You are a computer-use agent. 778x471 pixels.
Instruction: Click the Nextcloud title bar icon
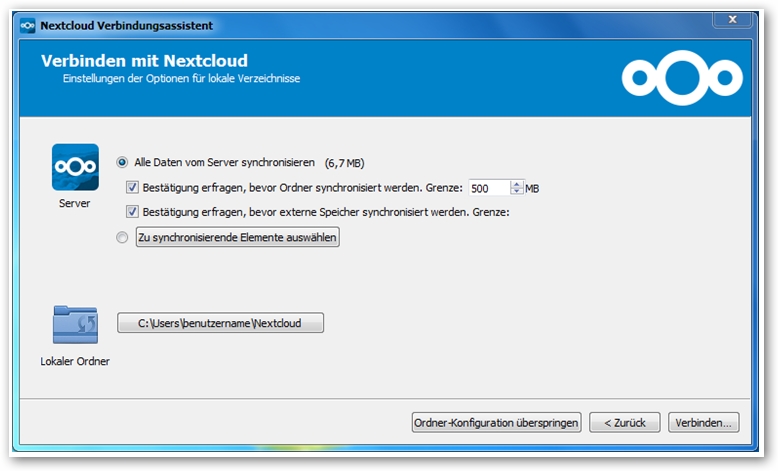point(27,25)
